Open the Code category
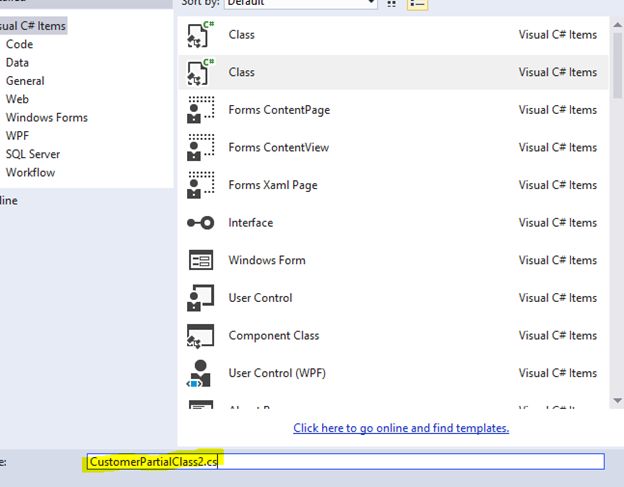This screenshot has height=487, width=624. tap(20, 44)
